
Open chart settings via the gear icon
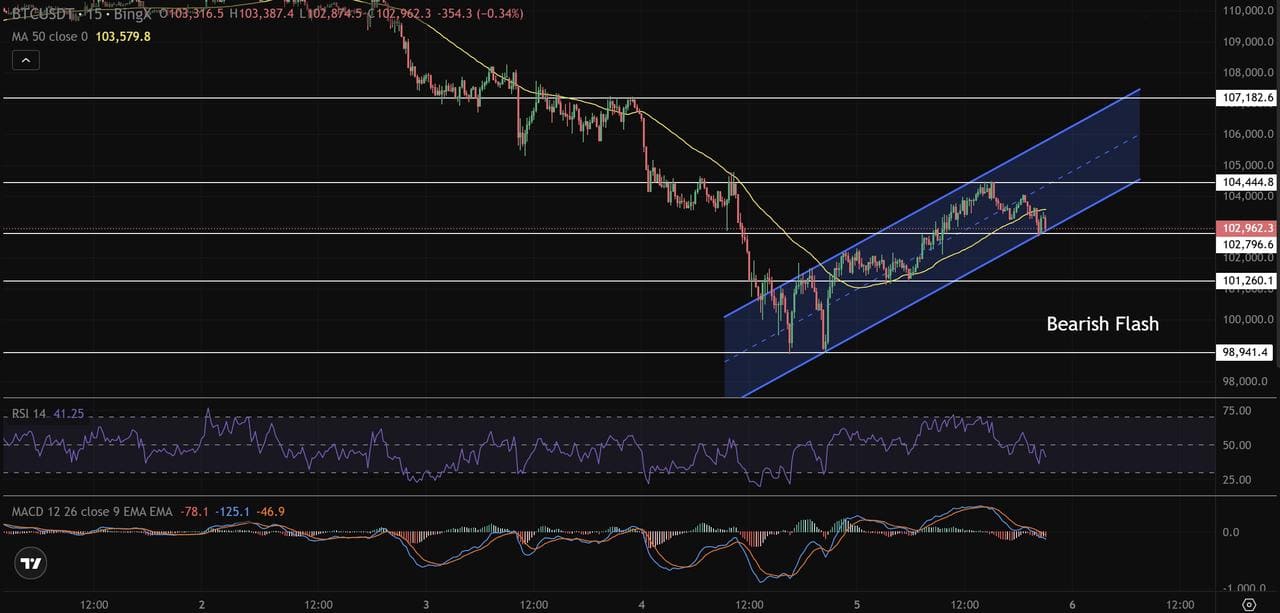1248,604
